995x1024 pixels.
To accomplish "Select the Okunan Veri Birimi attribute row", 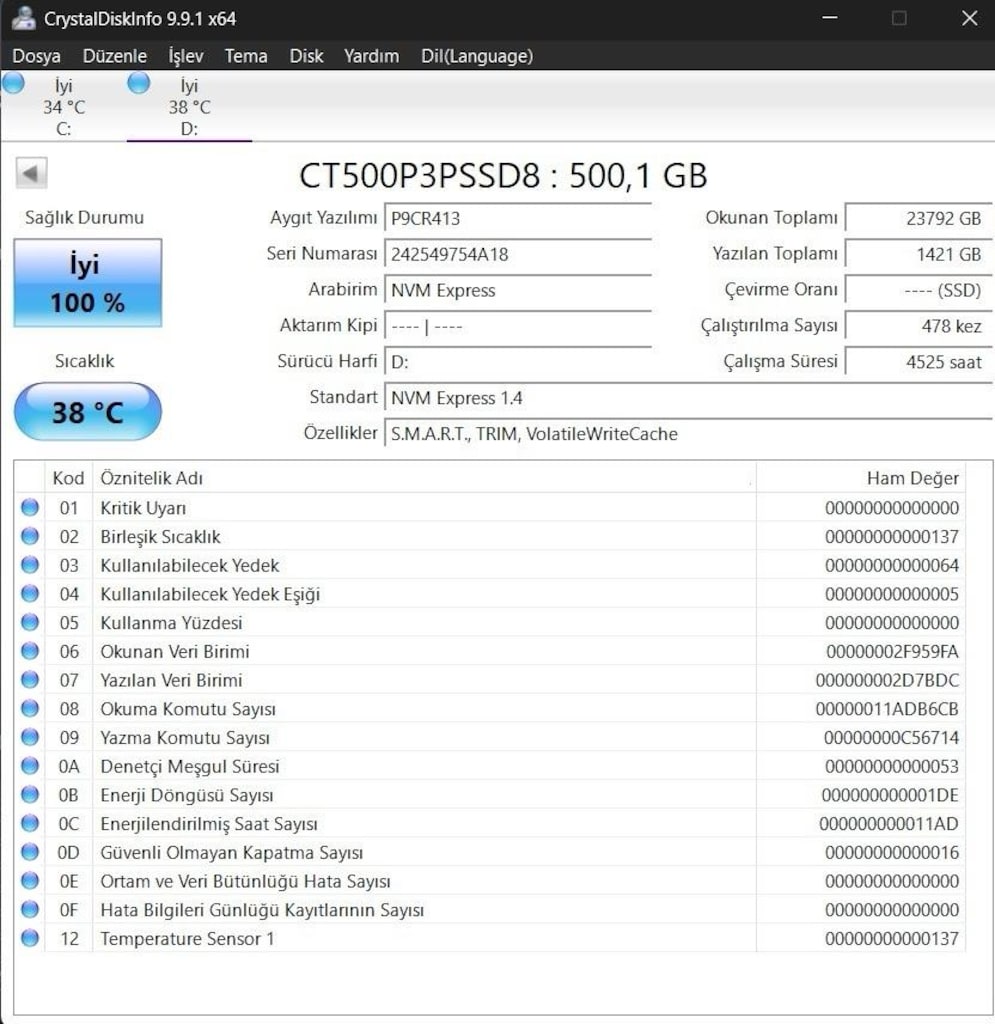I will coord(490,651).
